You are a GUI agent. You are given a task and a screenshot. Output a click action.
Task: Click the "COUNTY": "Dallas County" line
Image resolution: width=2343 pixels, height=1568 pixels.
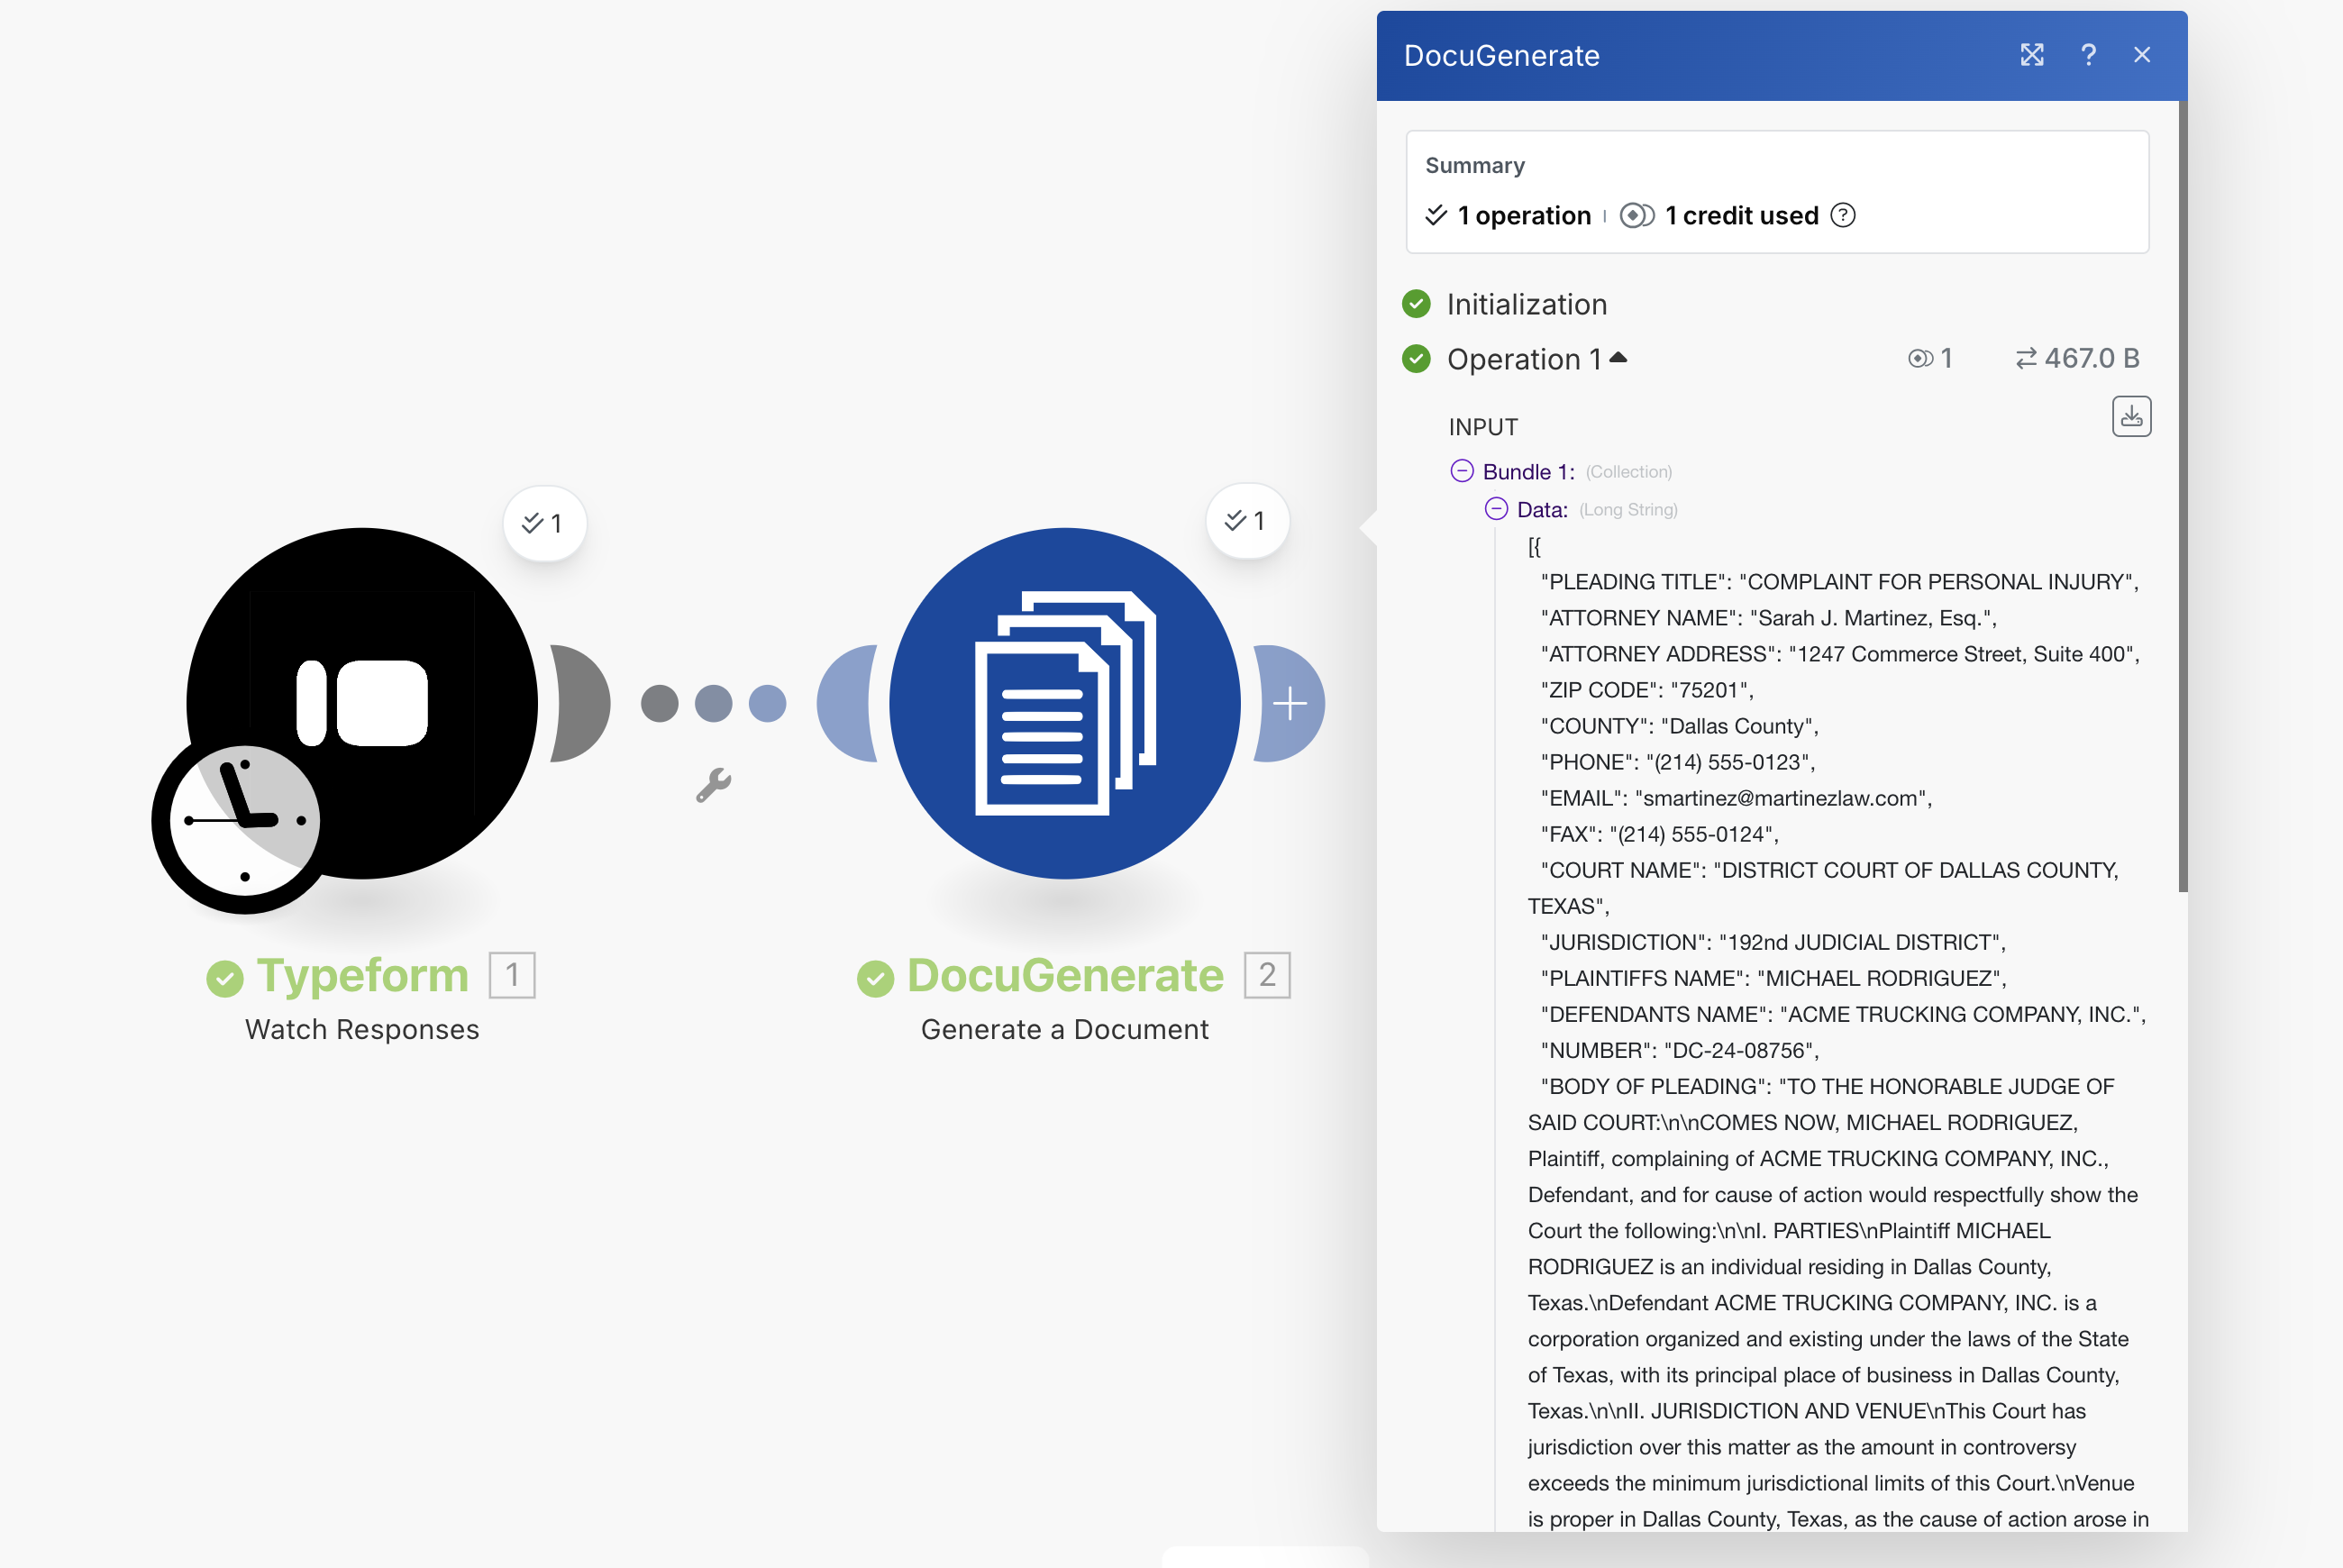(x=1680, y=726)
